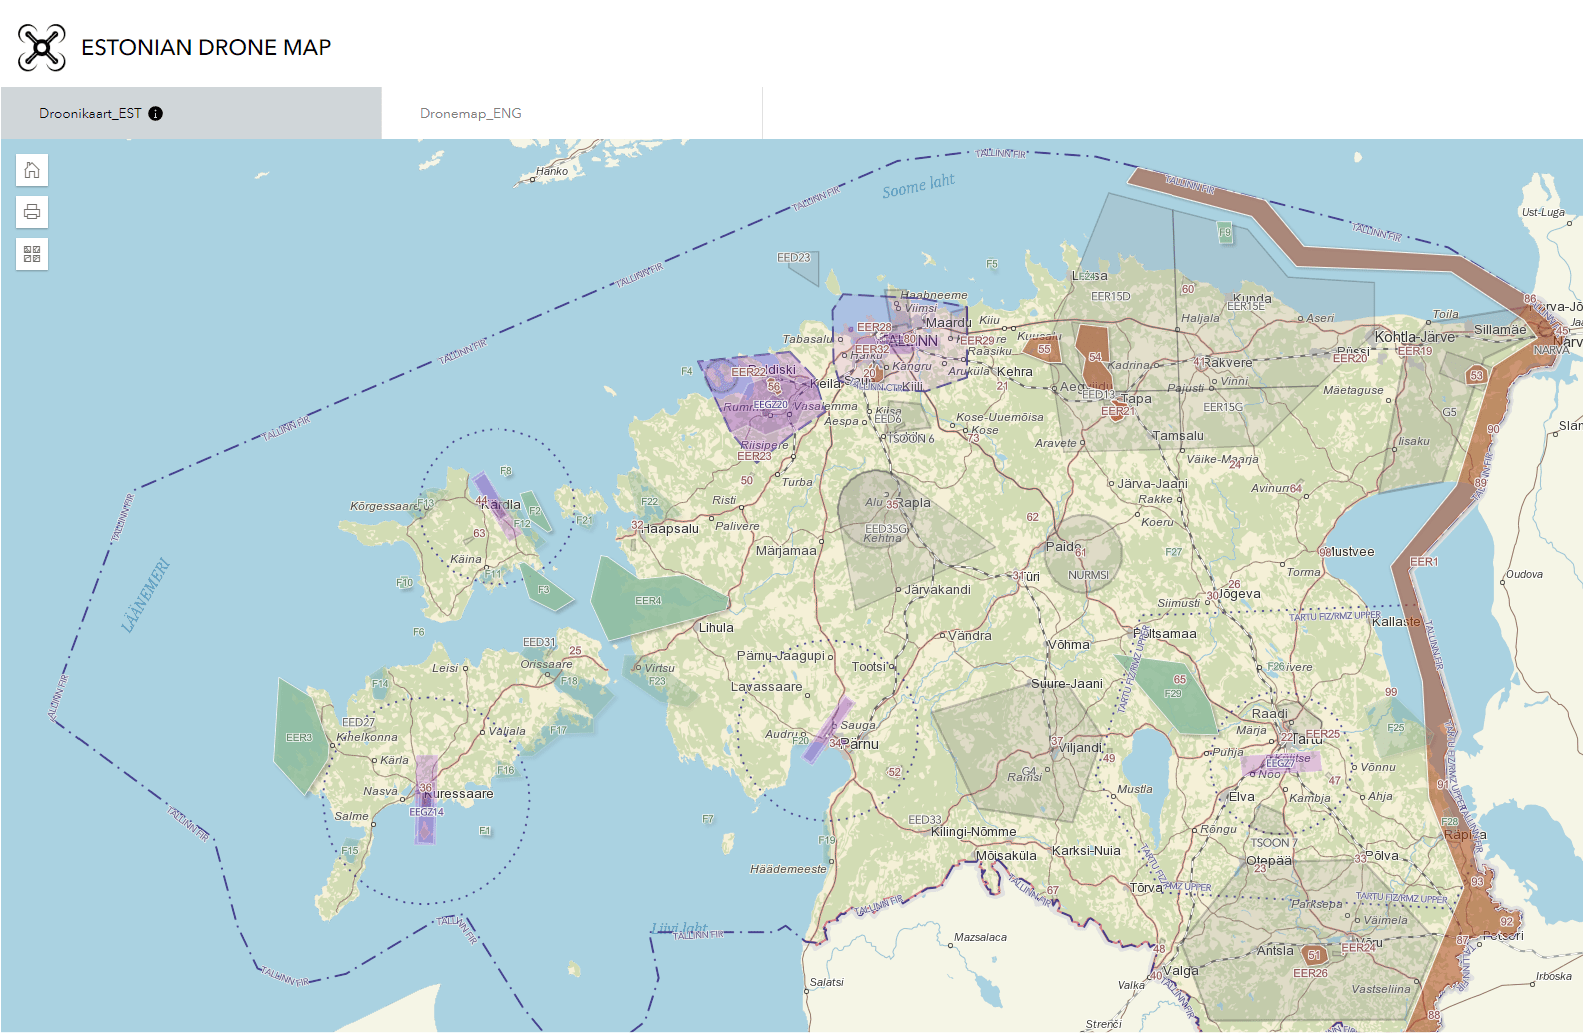Select the Mõisaküla town label

click(1007, 856)
